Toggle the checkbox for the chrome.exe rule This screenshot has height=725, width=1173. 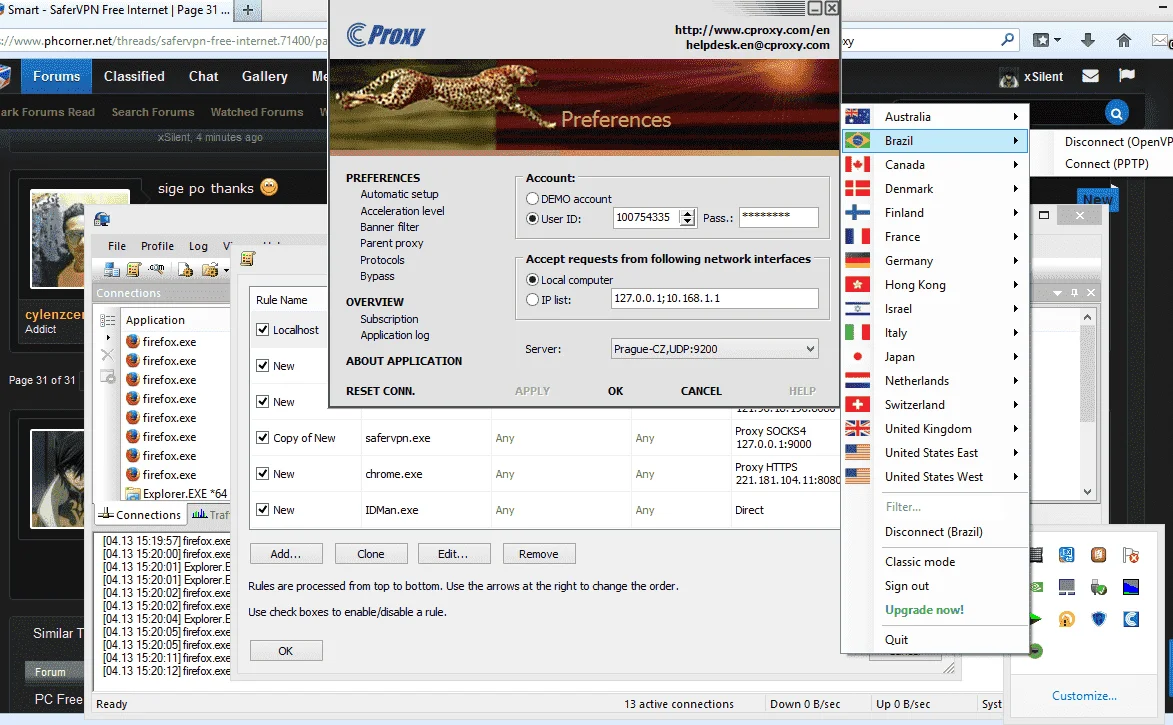[263, 474]
